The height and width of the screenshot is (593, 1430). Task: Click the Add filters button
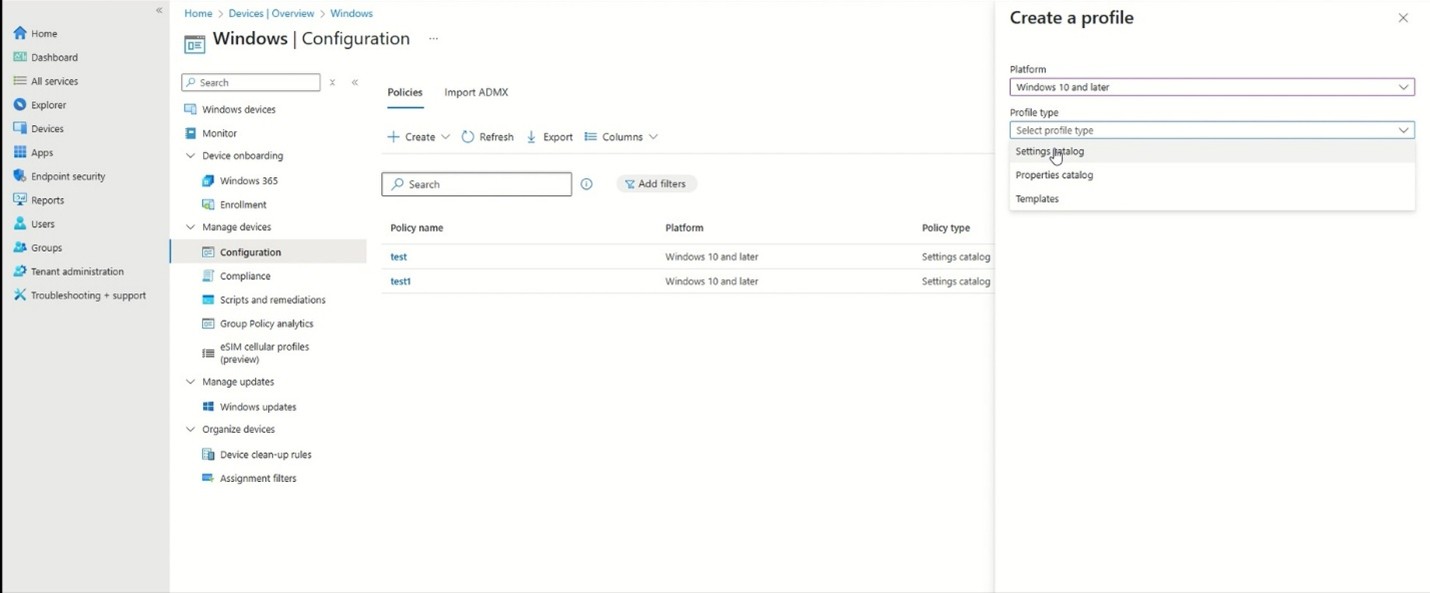[656, 184]
